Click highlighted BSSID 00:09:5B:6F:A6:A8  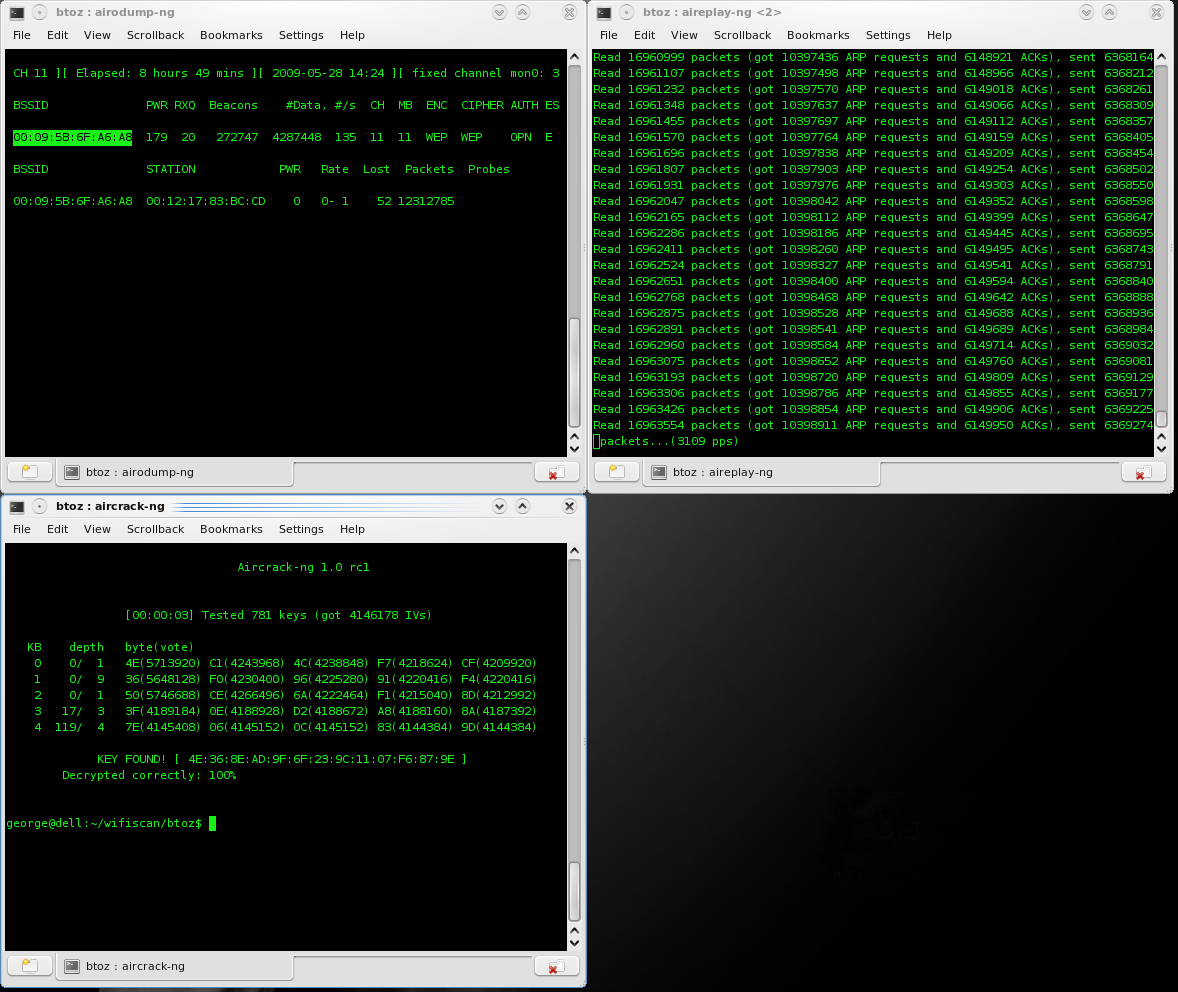point(72,138)
